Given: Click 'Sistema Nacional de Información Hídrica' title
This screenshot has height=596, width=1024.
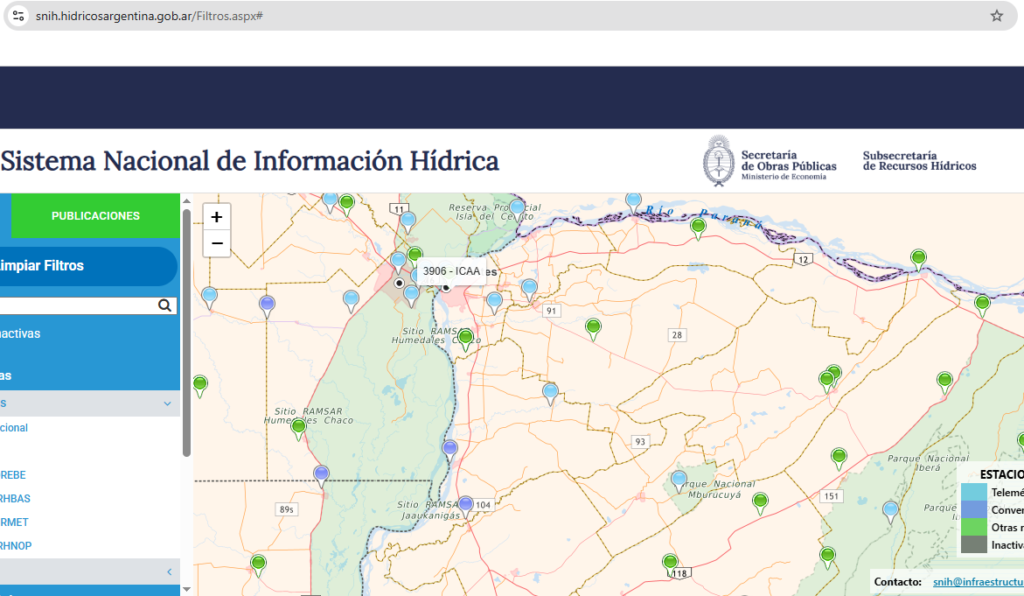Looking at the screenshot, I should 249,161.
